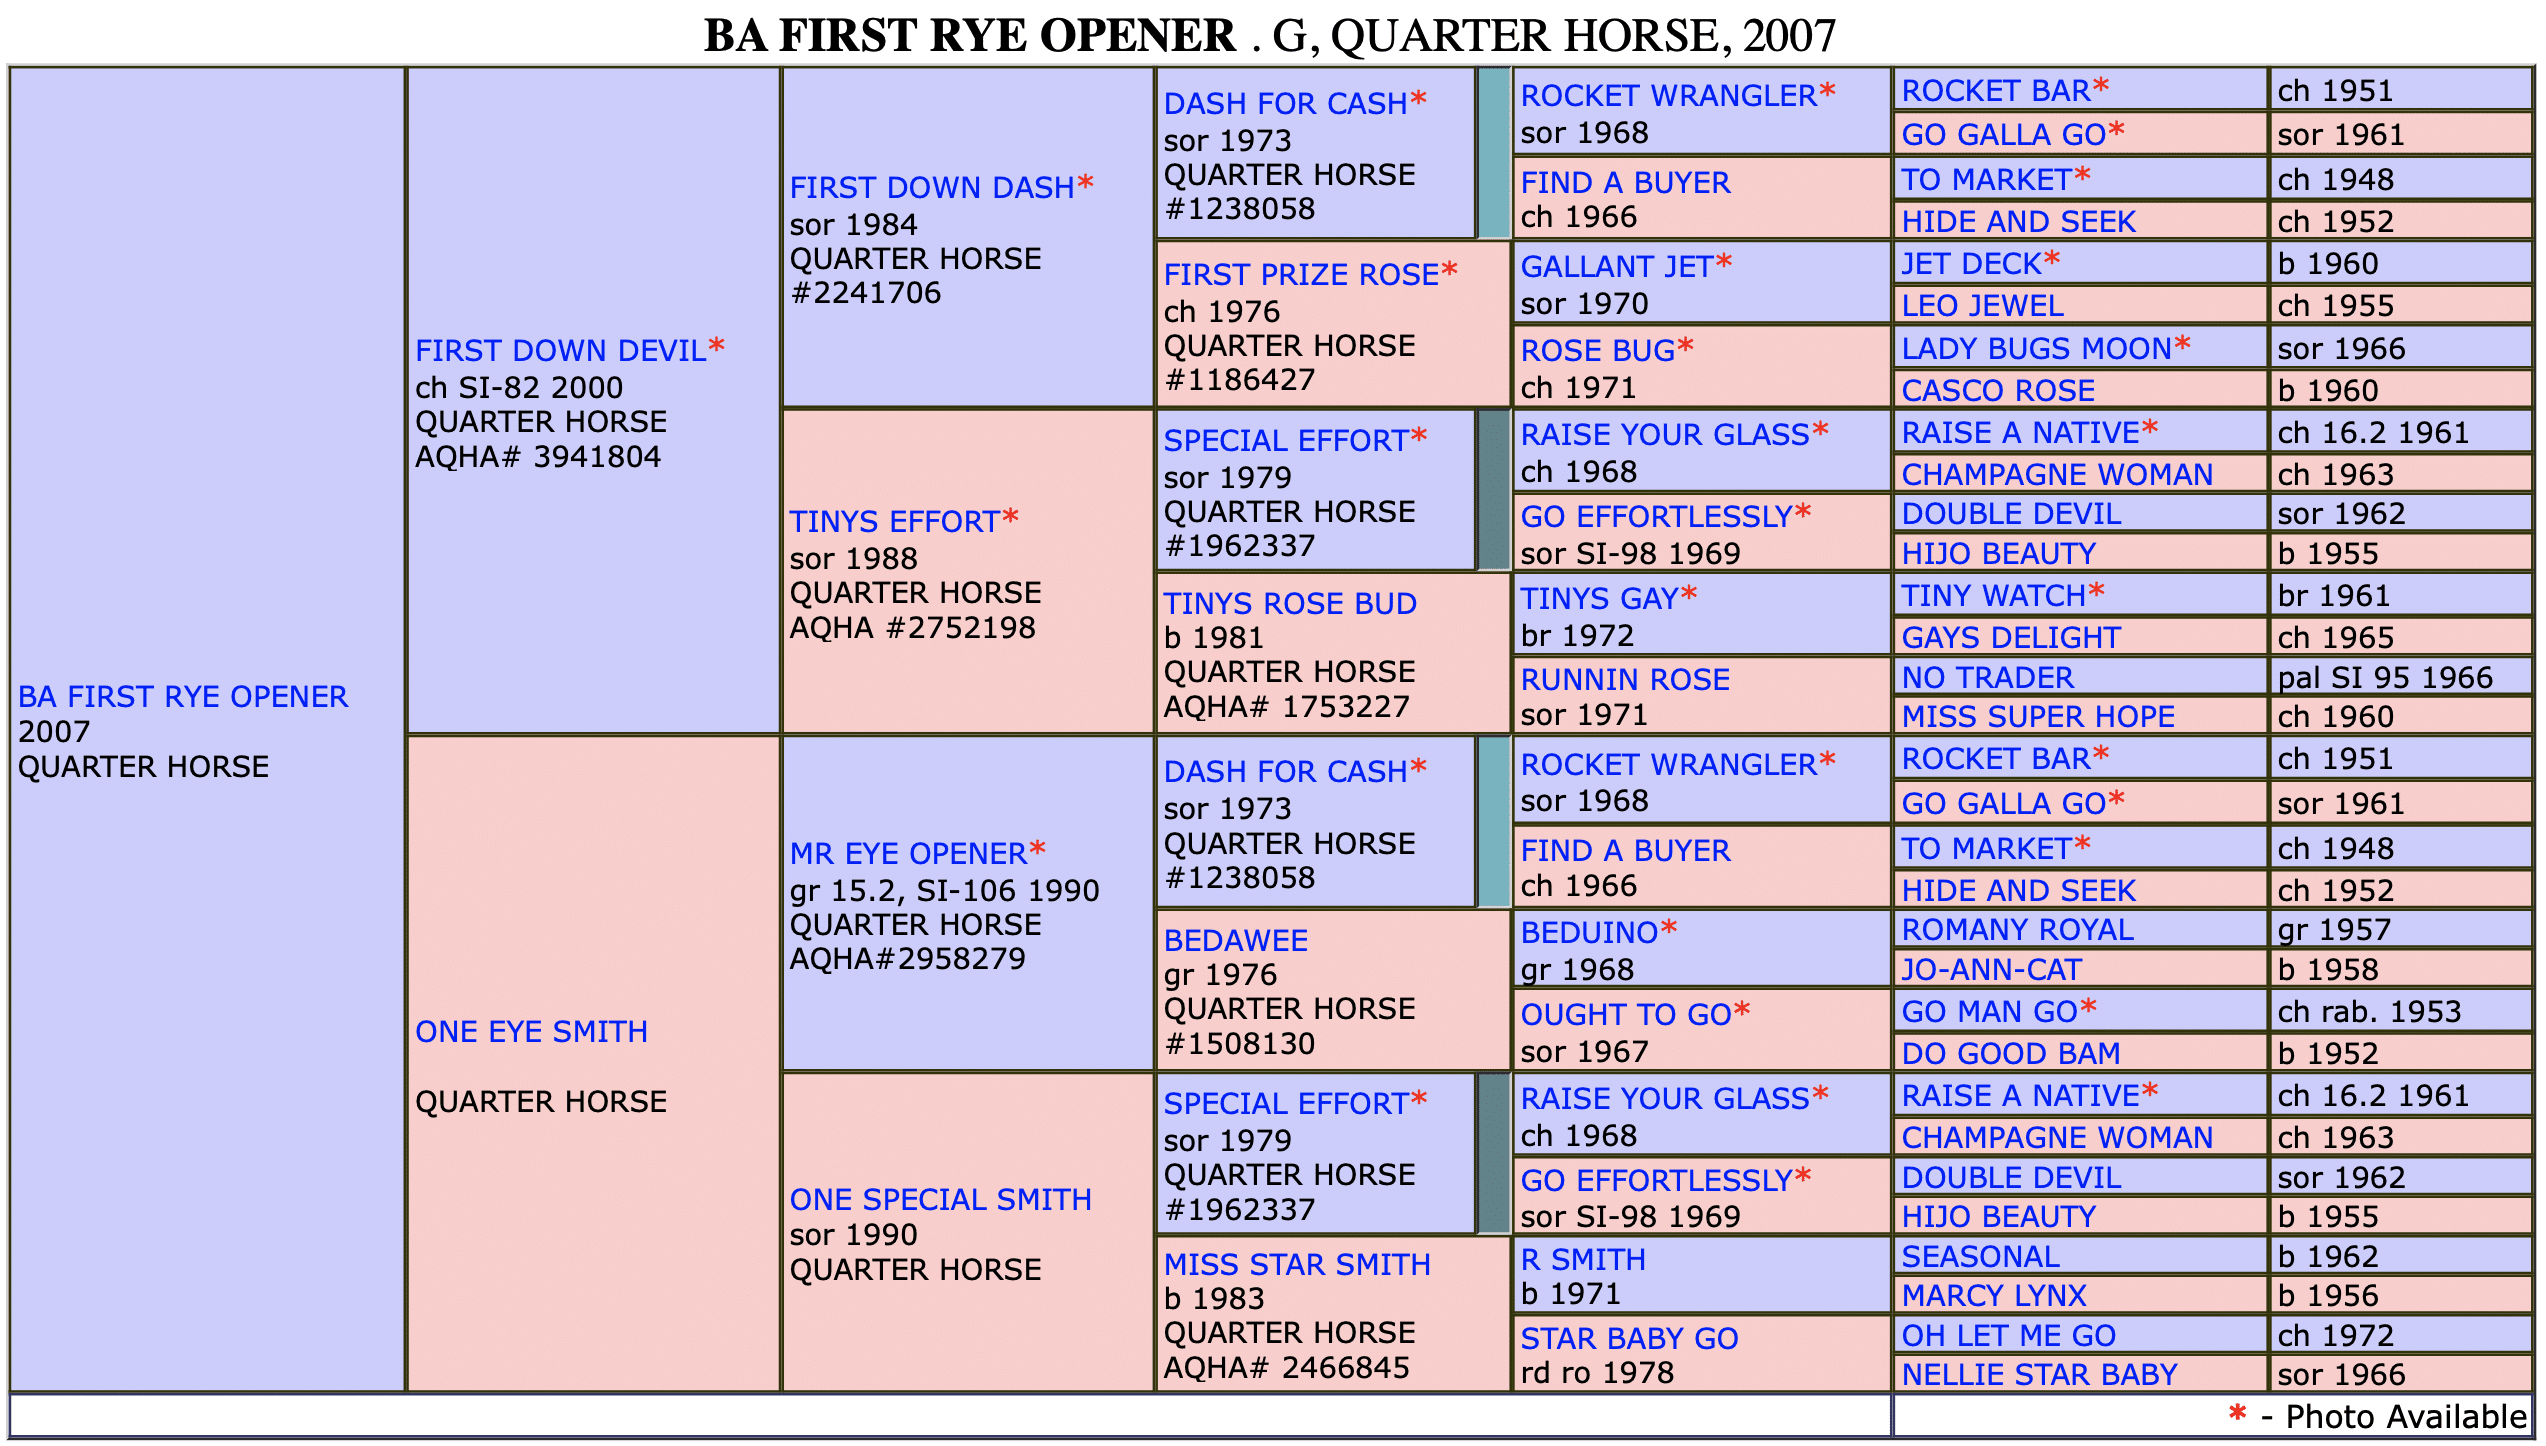Open the ROMANY ROYAL link
This screenshot has width=2546, height=1446.
[x=2017, y=929]
